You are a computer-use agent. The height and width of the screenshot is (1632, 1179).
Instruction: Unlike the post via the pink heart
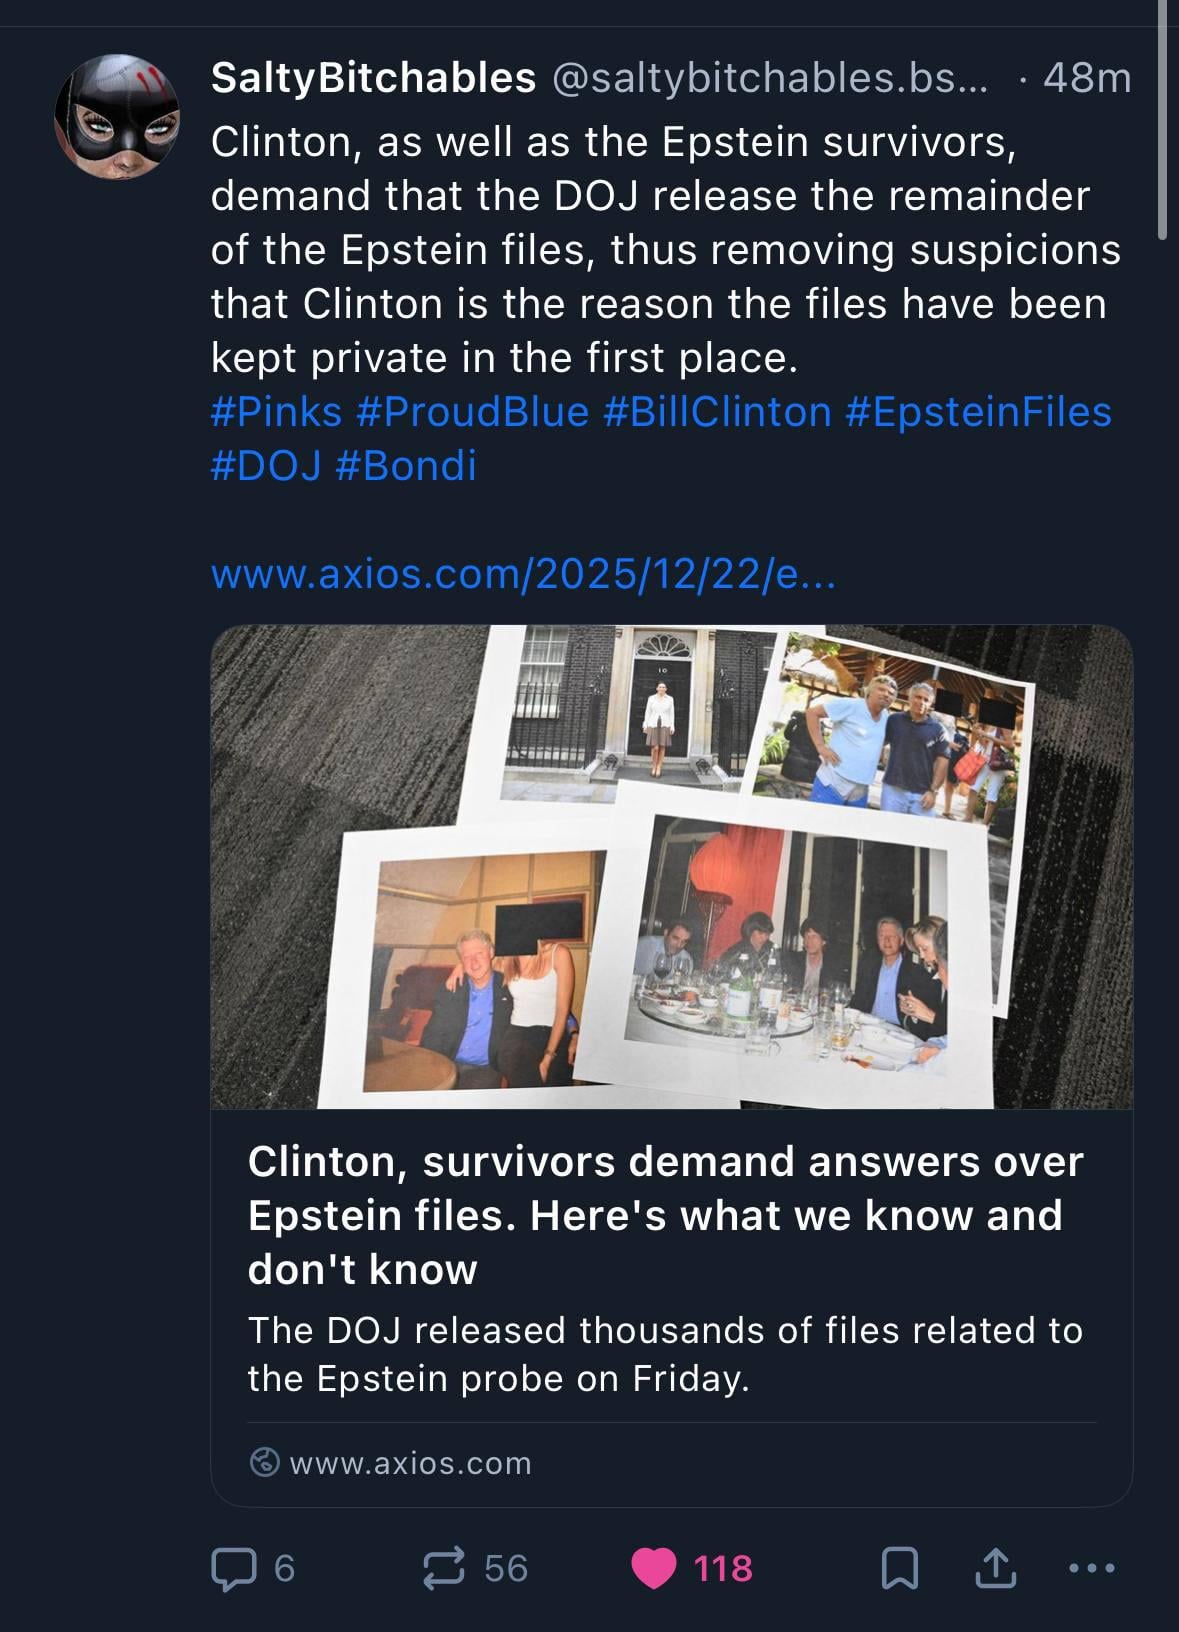tap(654, 1568)
